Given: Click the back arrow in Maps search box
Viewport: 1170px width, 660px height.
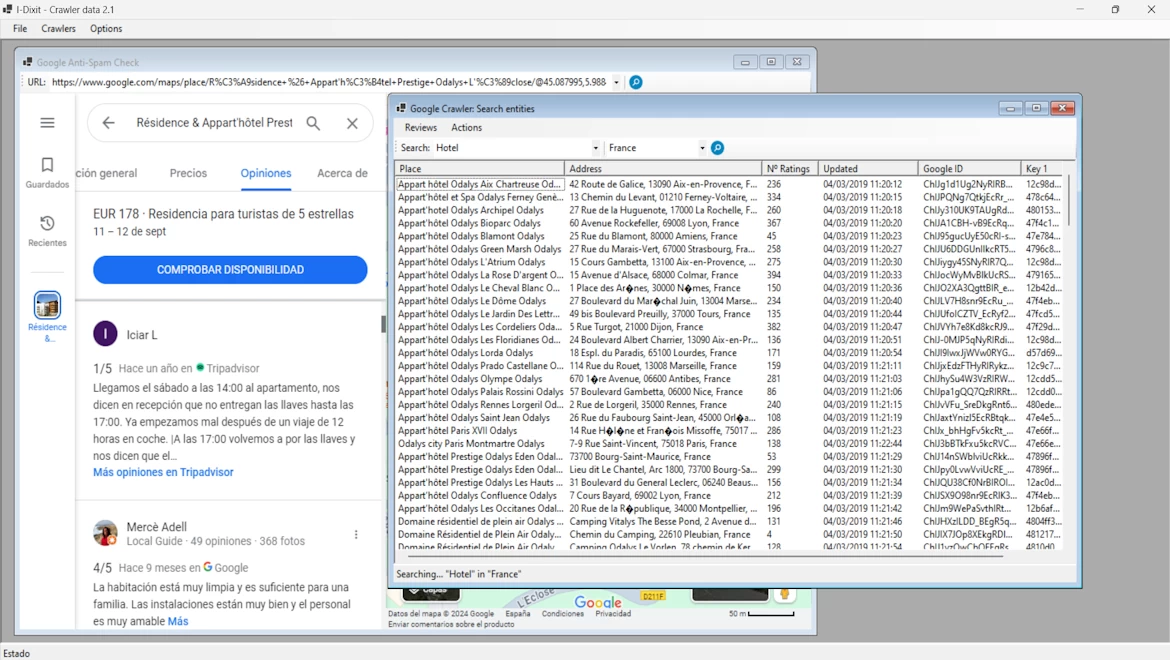Looking at the screenshot, I should tap(108, 123).
